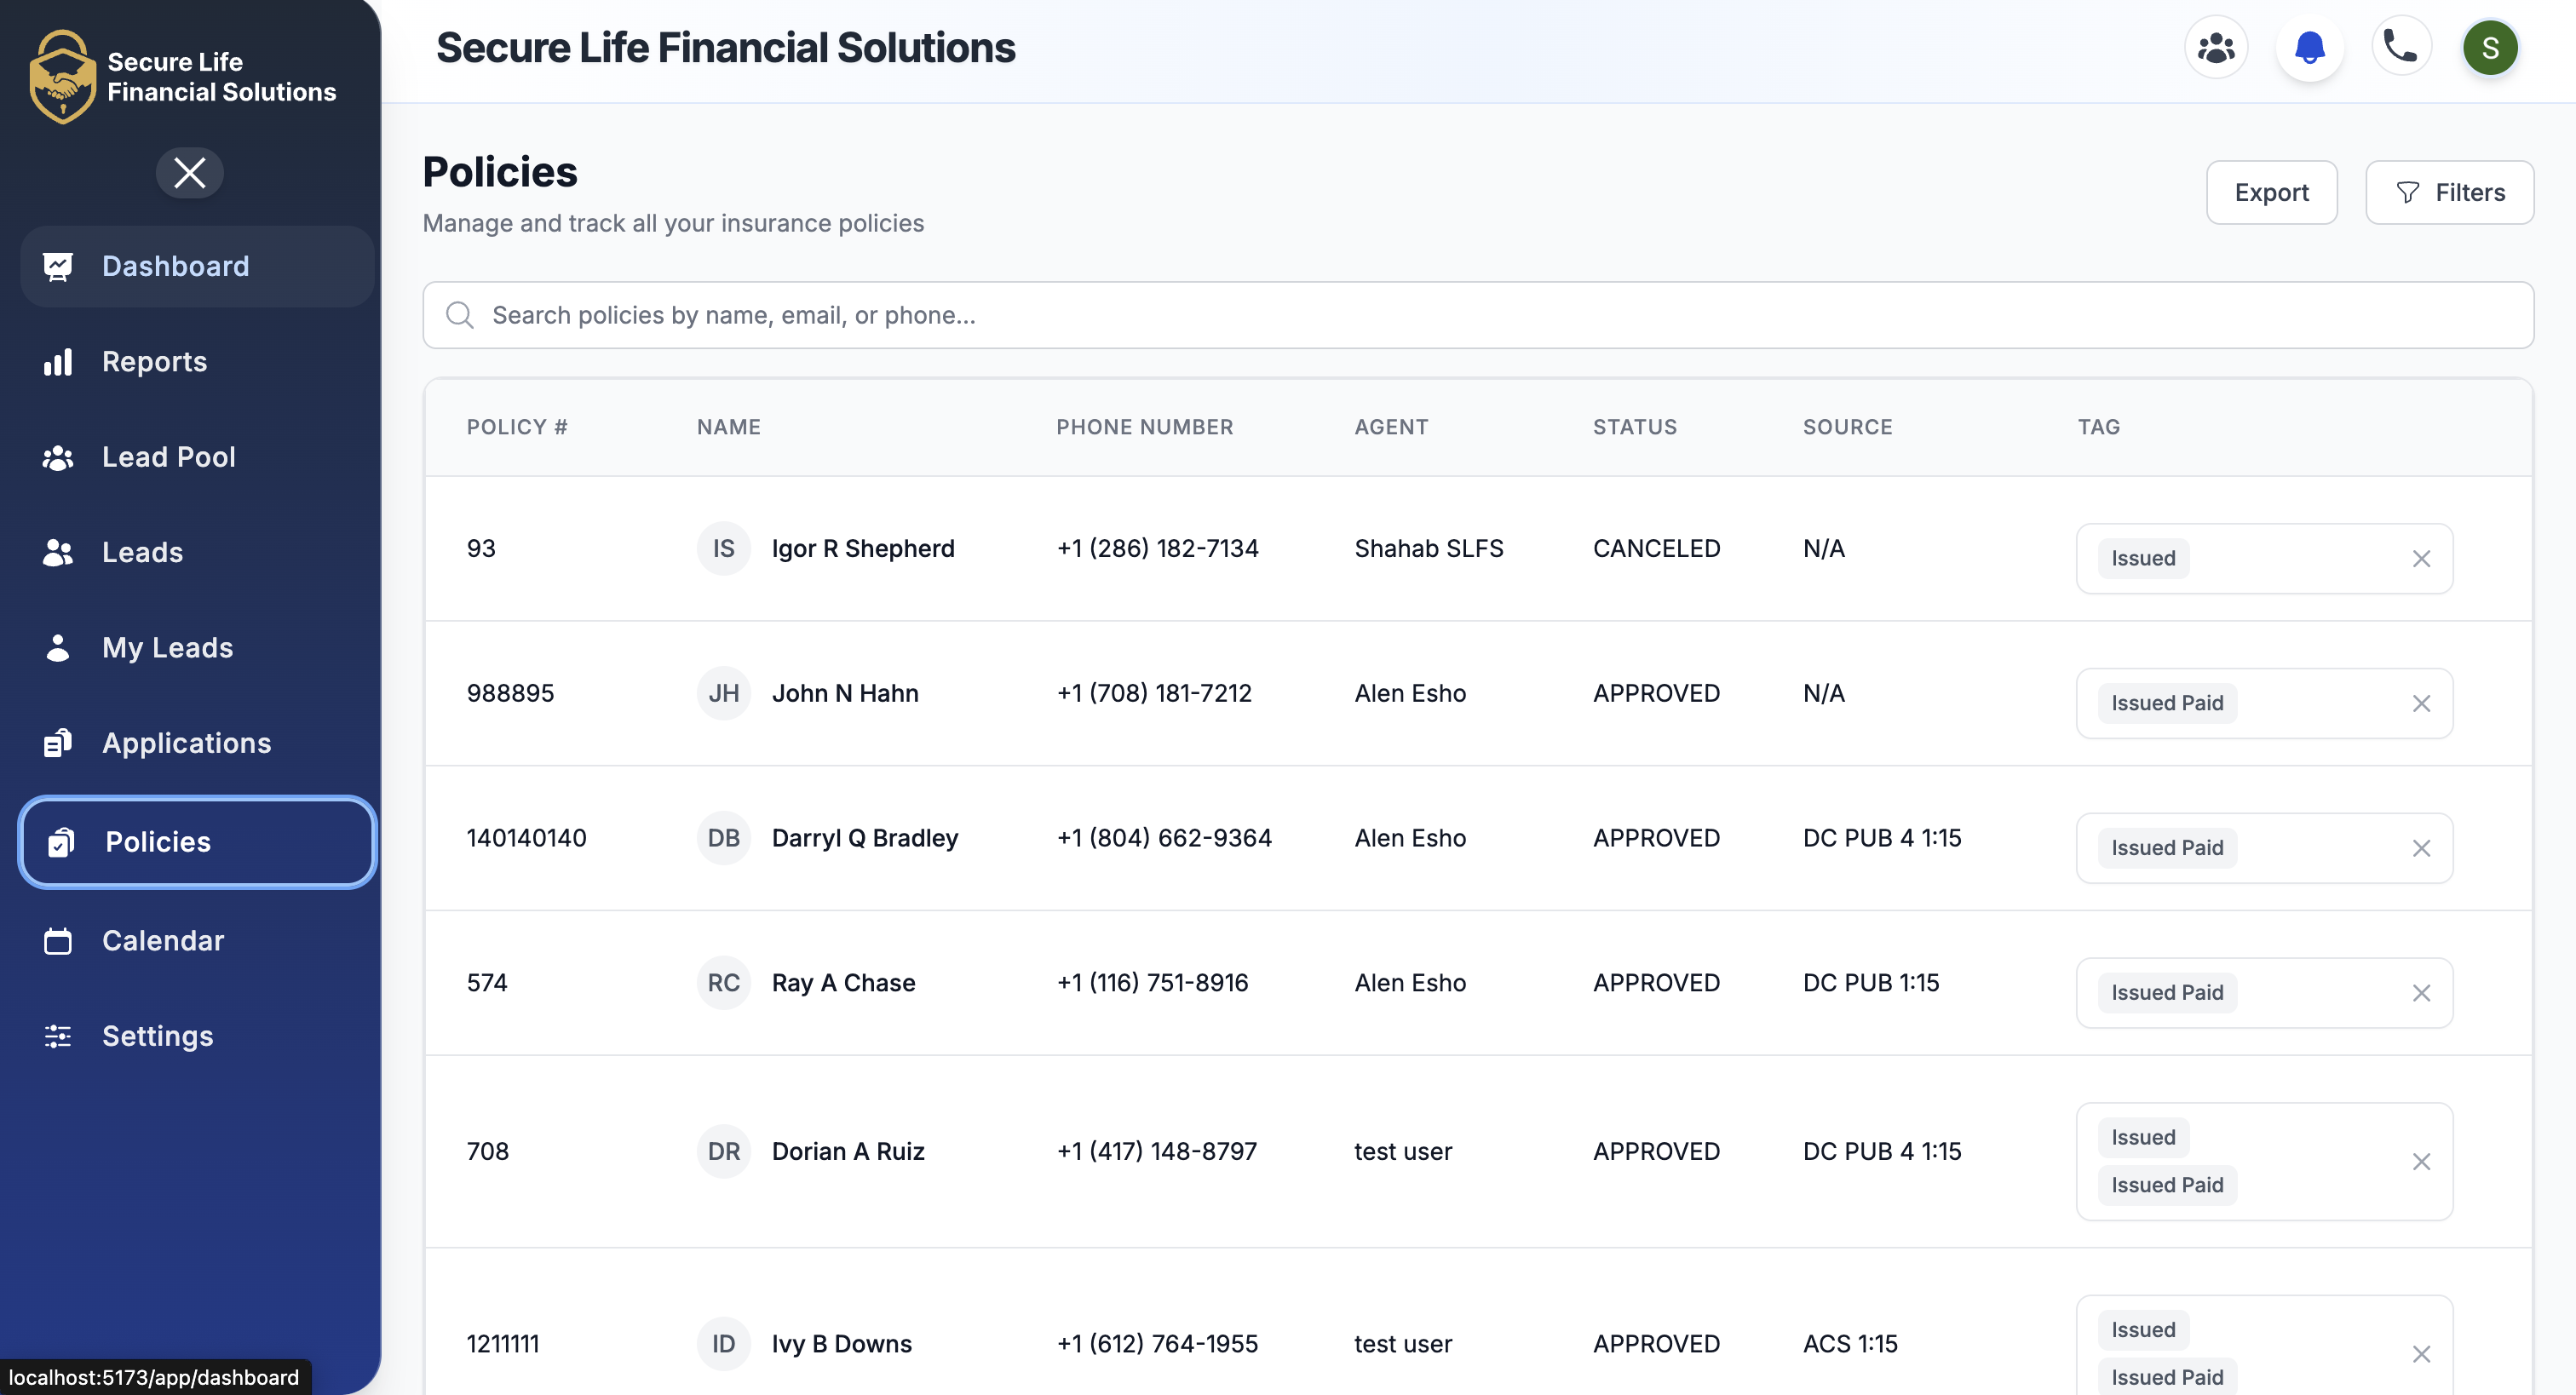Click the ID avatar for Ivy Downs
The width and height of the screenshot is (2576, 1395).
pos(723,1344)
